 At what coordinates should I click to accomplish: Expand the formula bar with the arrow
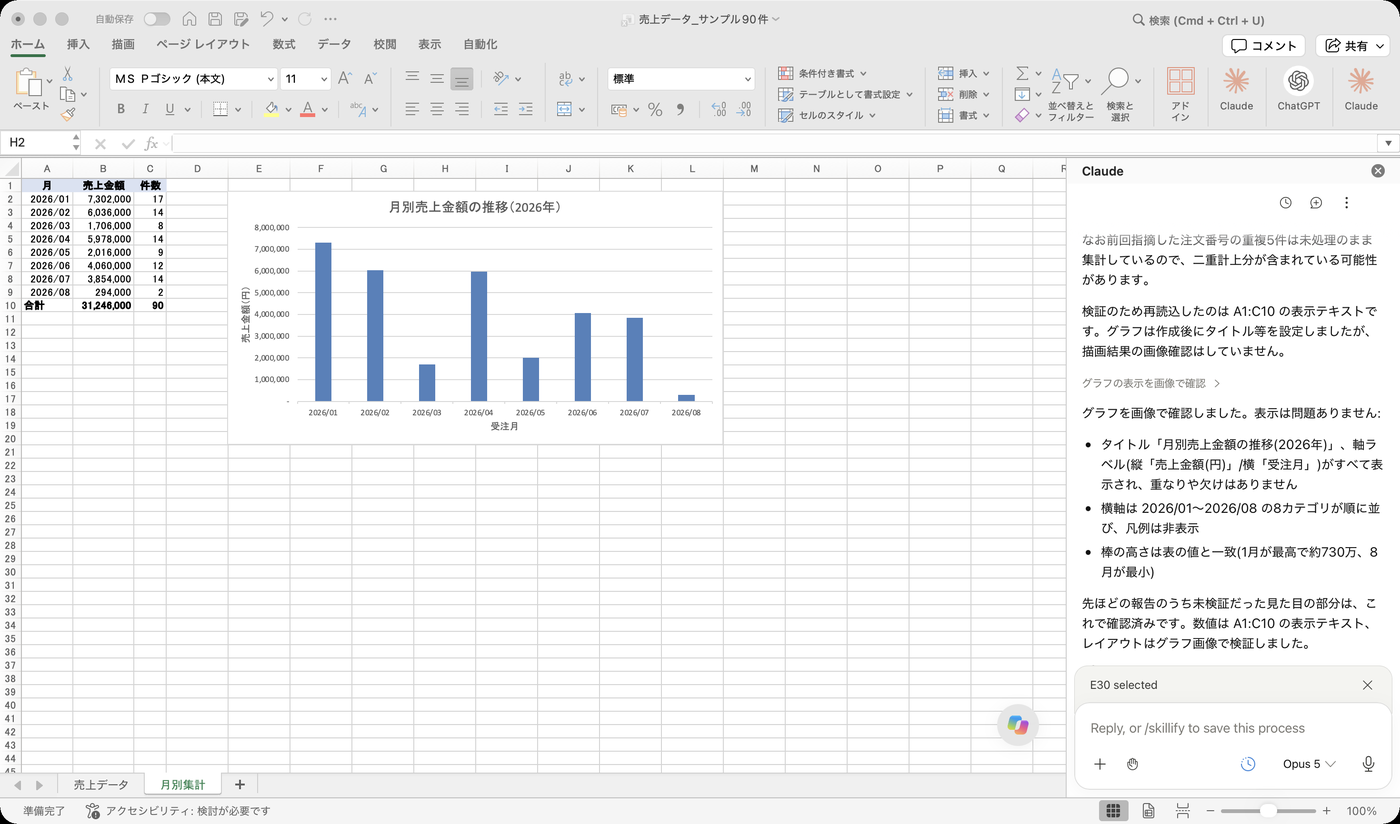point(1388,143)
